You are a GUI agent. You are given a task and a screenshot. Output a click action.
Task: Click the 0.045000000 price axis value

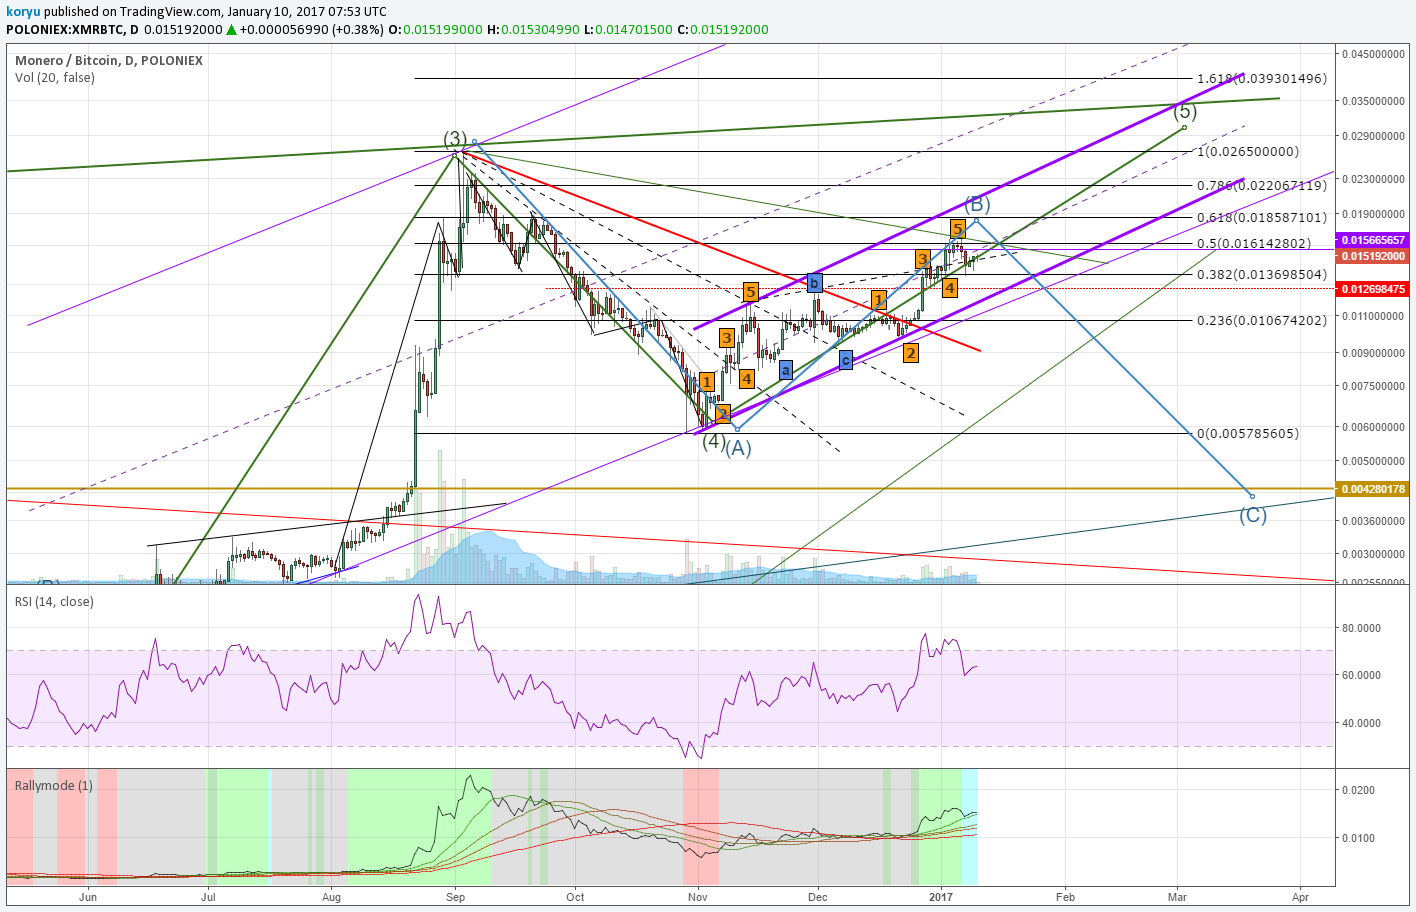tap(1374, 55)
